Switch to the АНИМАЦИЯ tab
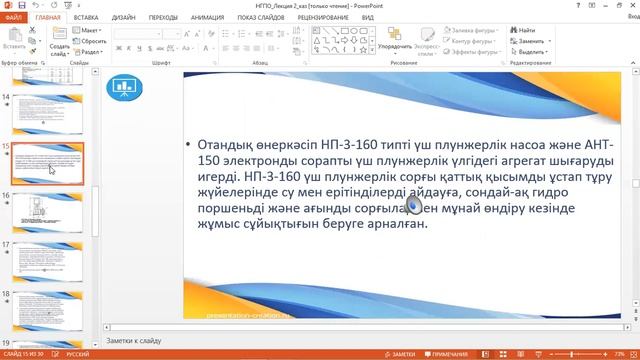Image resolution: width=640 pixels, height=360 pixels. point(207,18)
